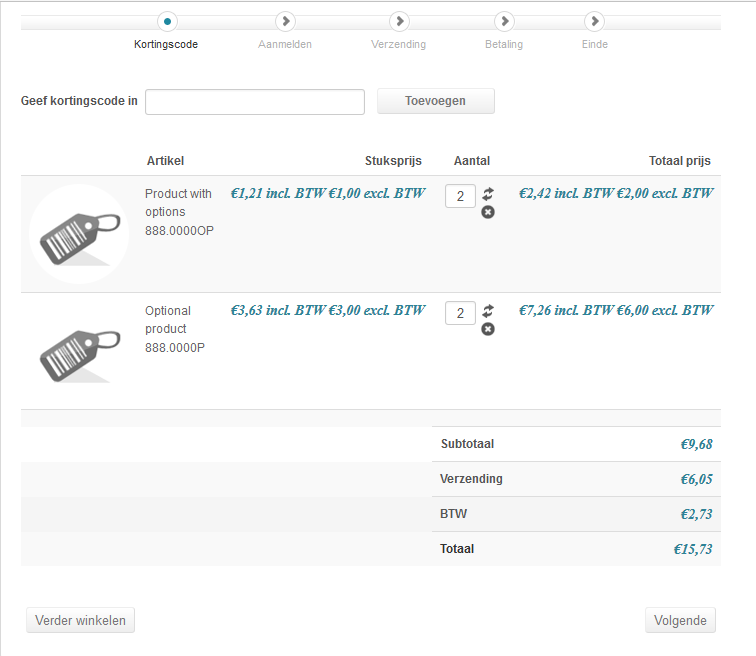Click Verder winkelen to continue shopping
Screen dimensions: 756x656
click(80, 620)
